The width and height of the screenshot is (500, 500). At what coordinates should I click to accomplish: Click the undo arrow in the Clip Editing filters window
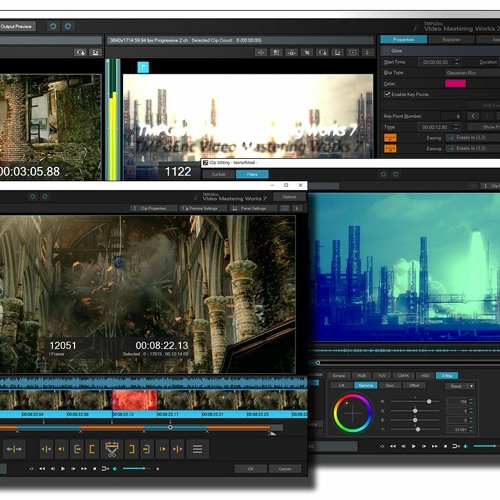383,174
